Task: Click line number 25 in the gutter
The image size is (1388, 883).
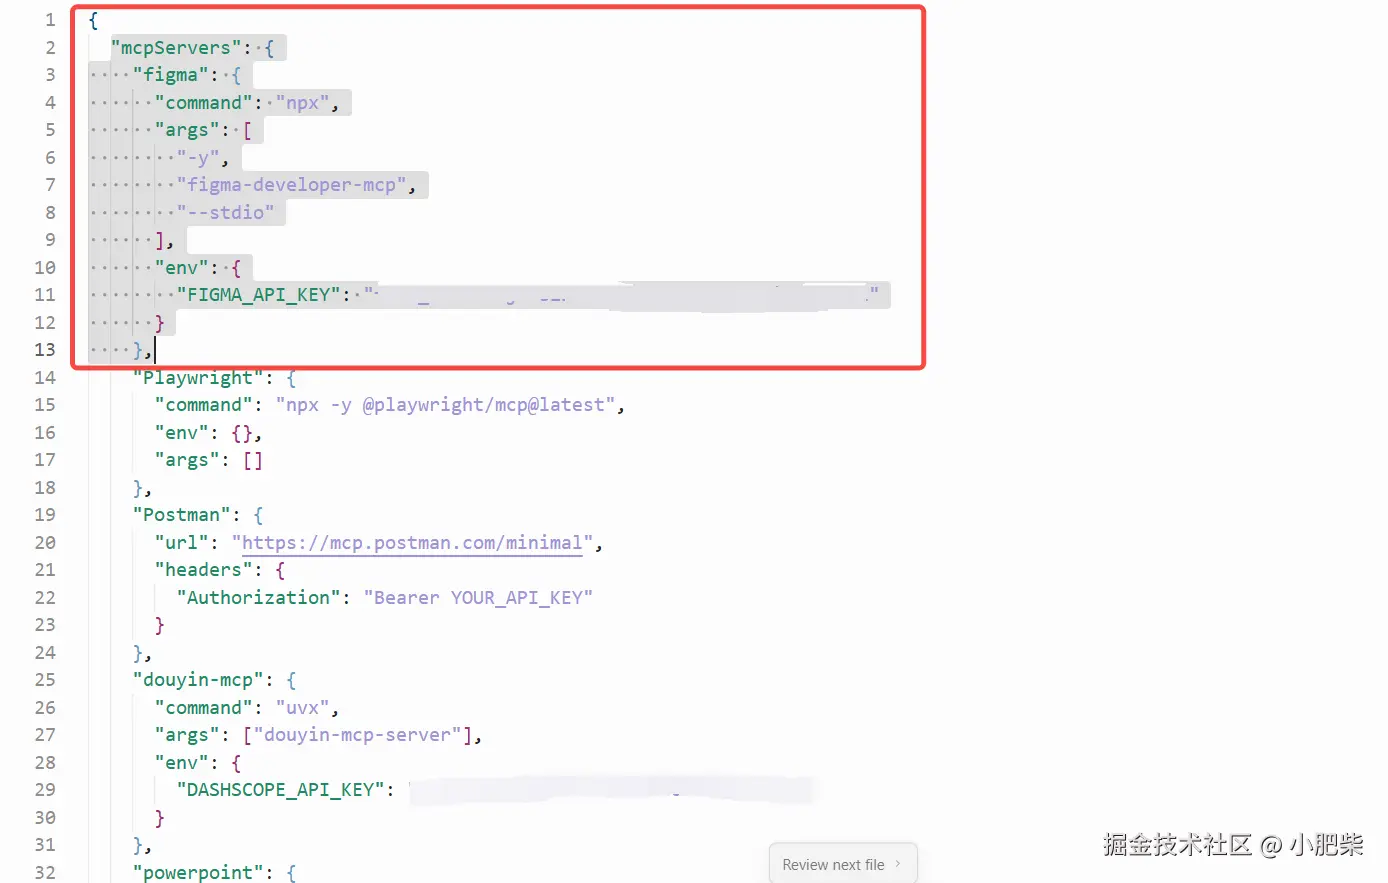Action: [x=45, y=680]
